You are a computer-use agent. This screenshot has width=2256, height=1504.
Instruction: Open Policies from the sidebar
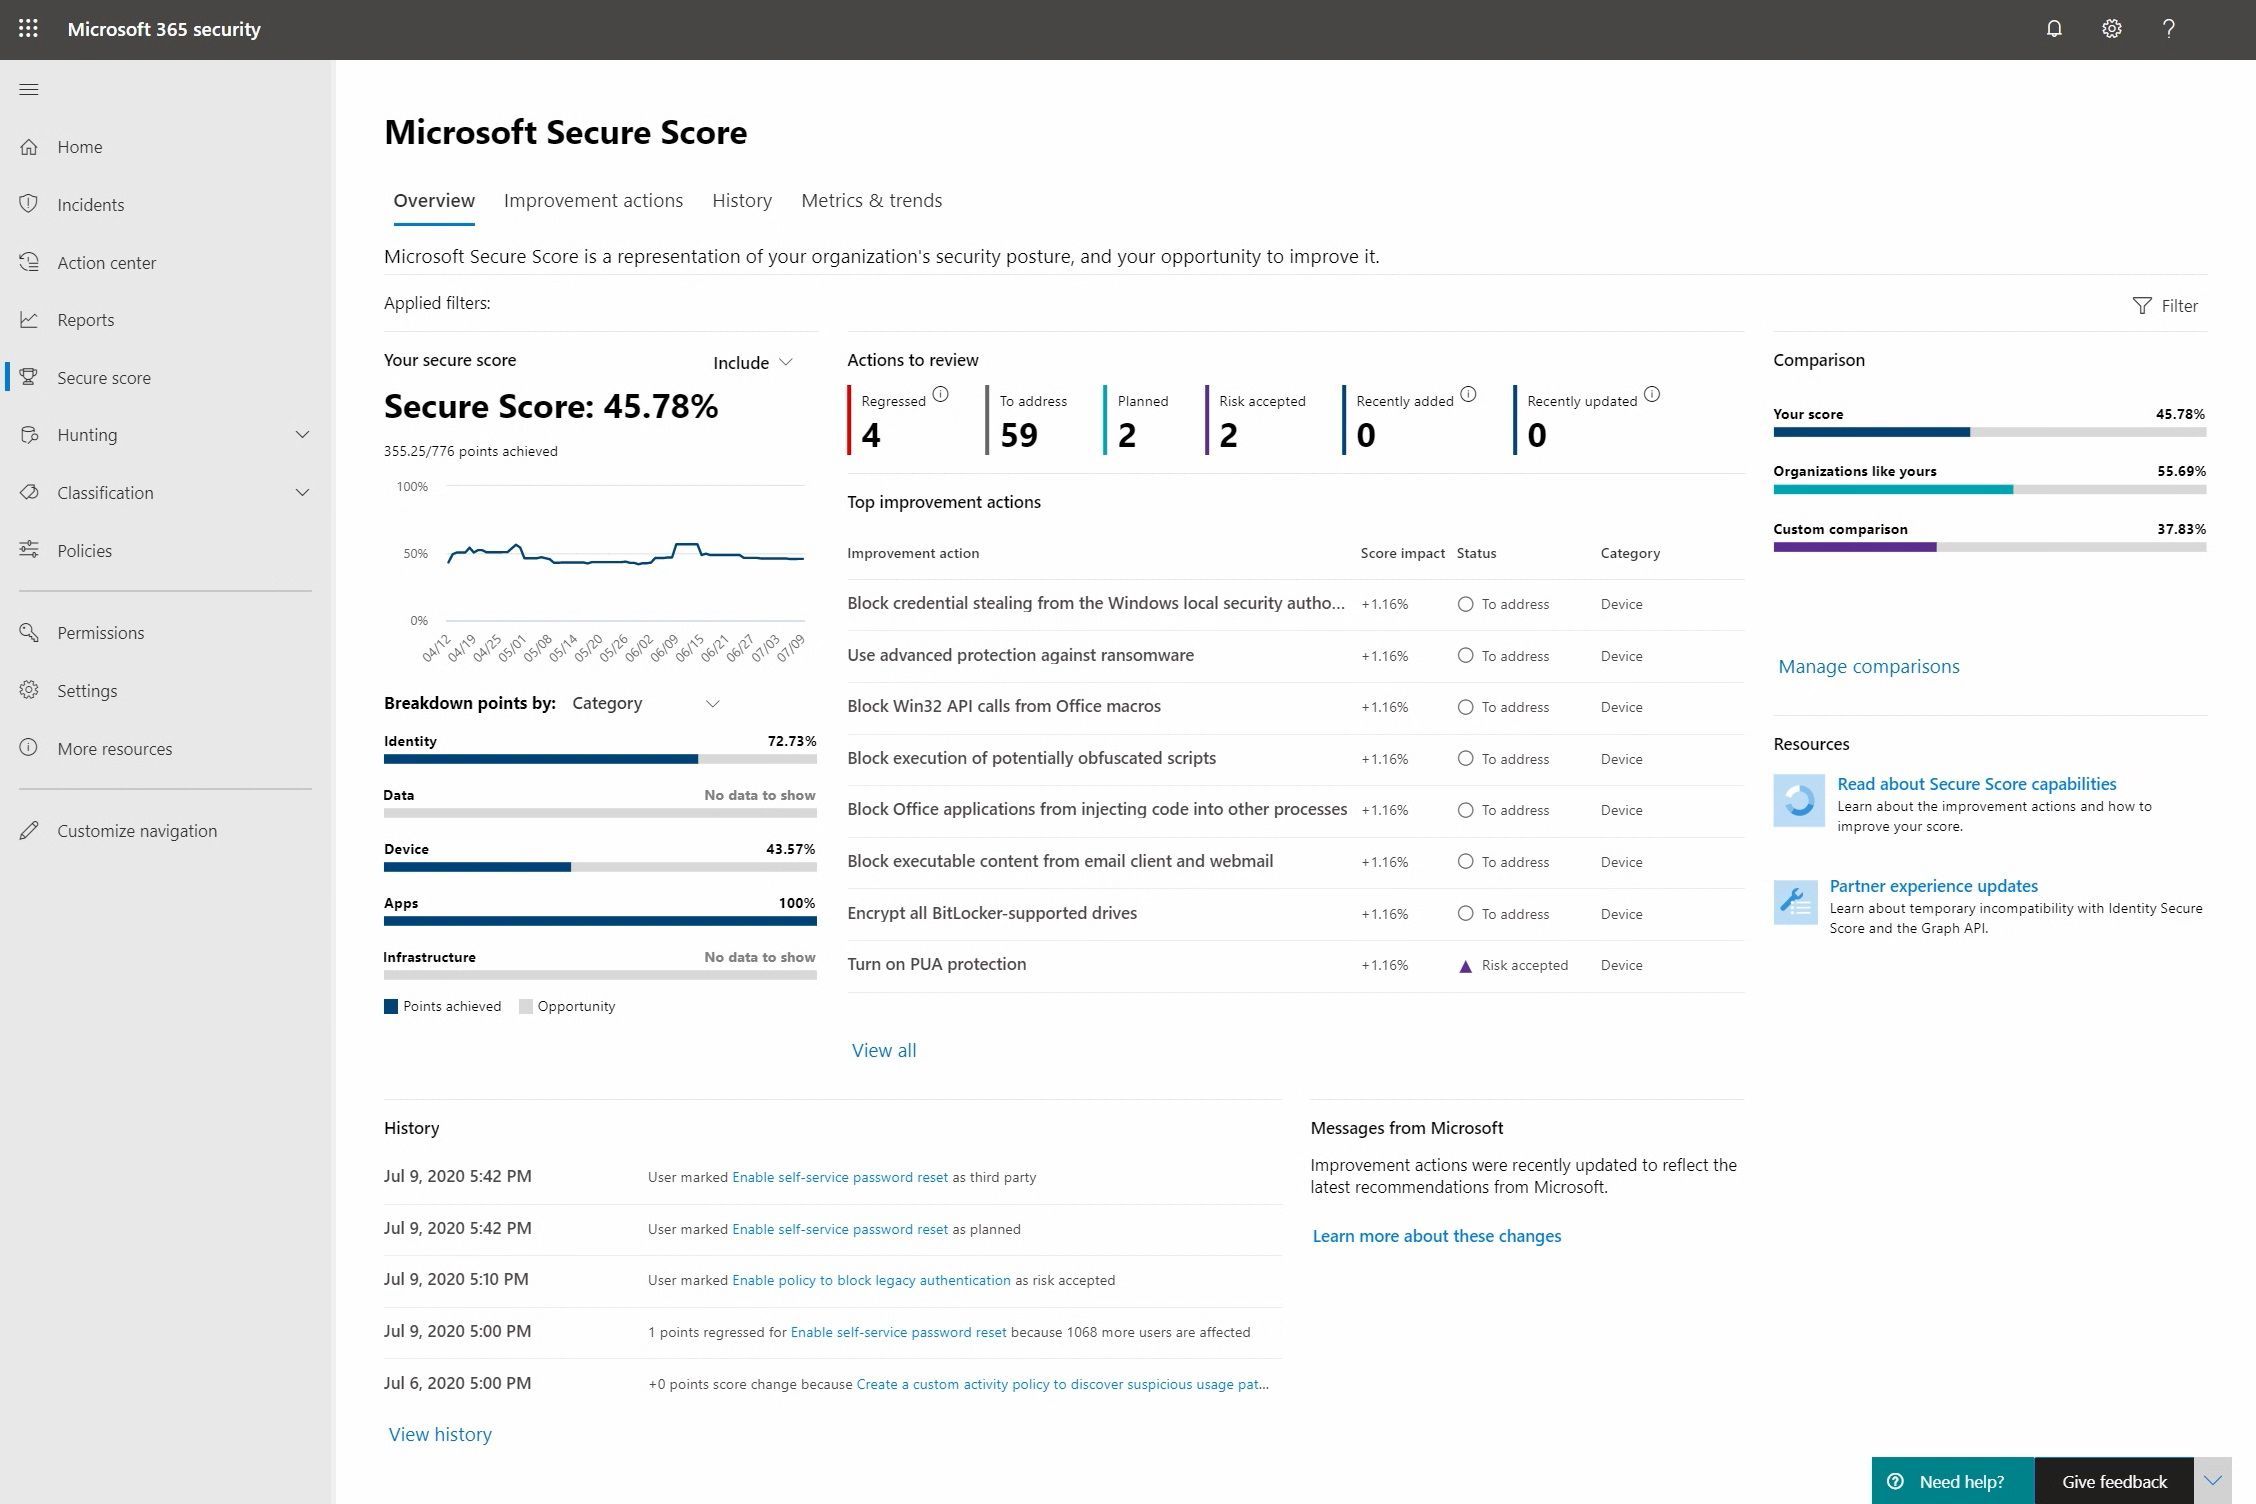click(84, 550)
